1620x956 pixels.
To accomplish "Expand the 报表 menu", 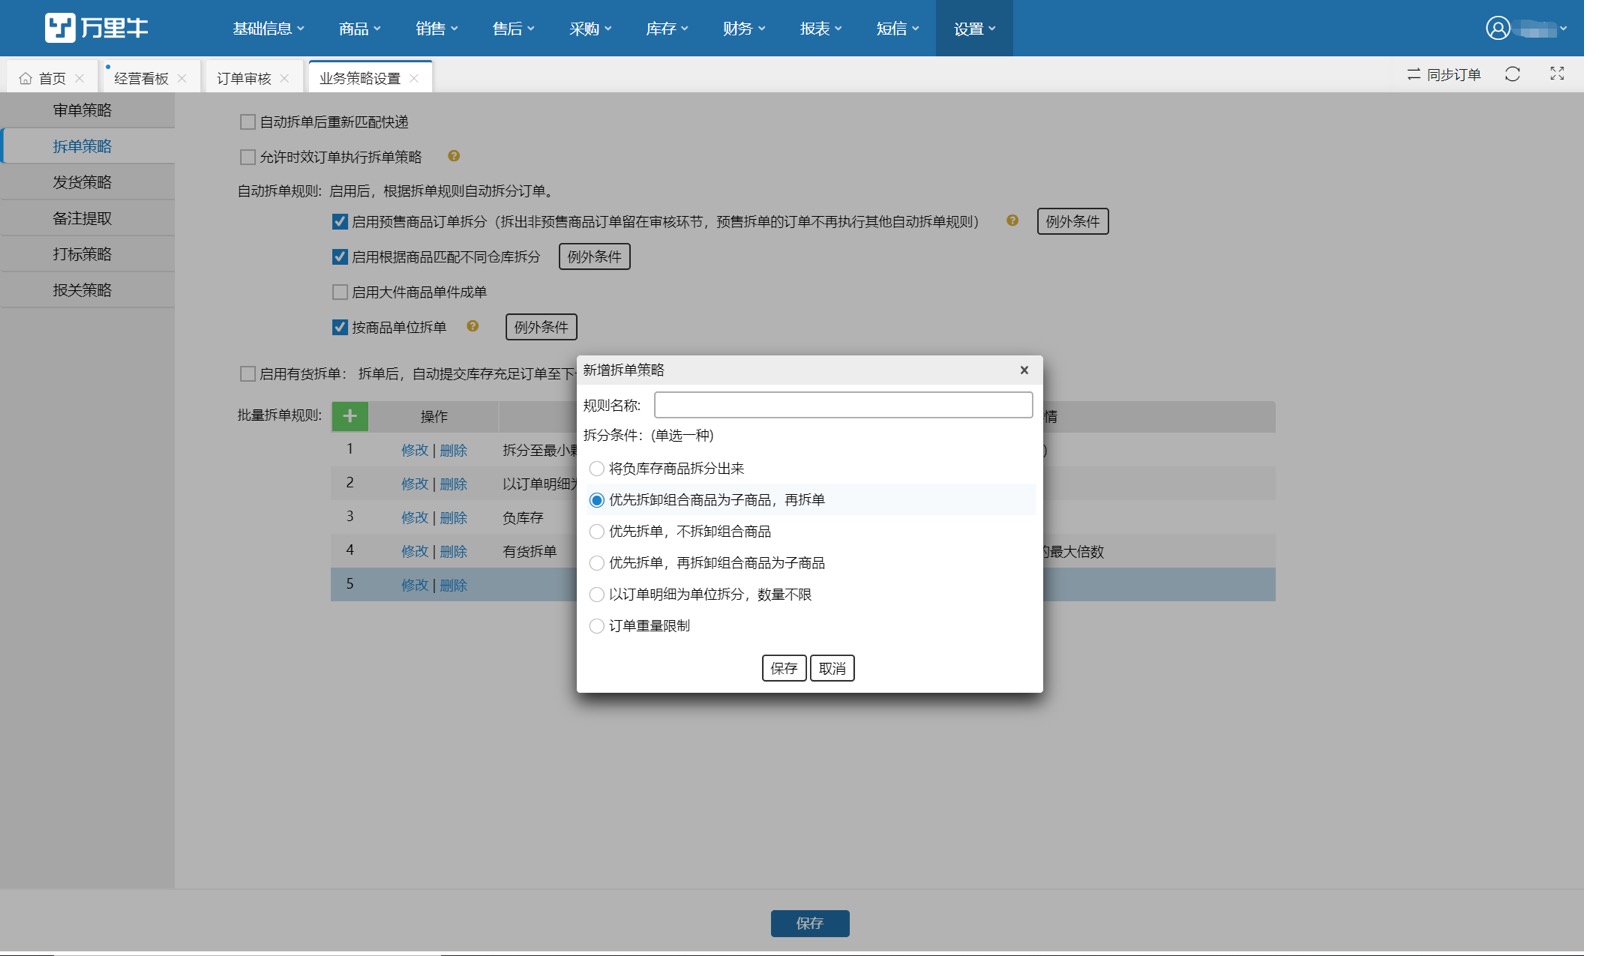I will (x=821, y=28).
